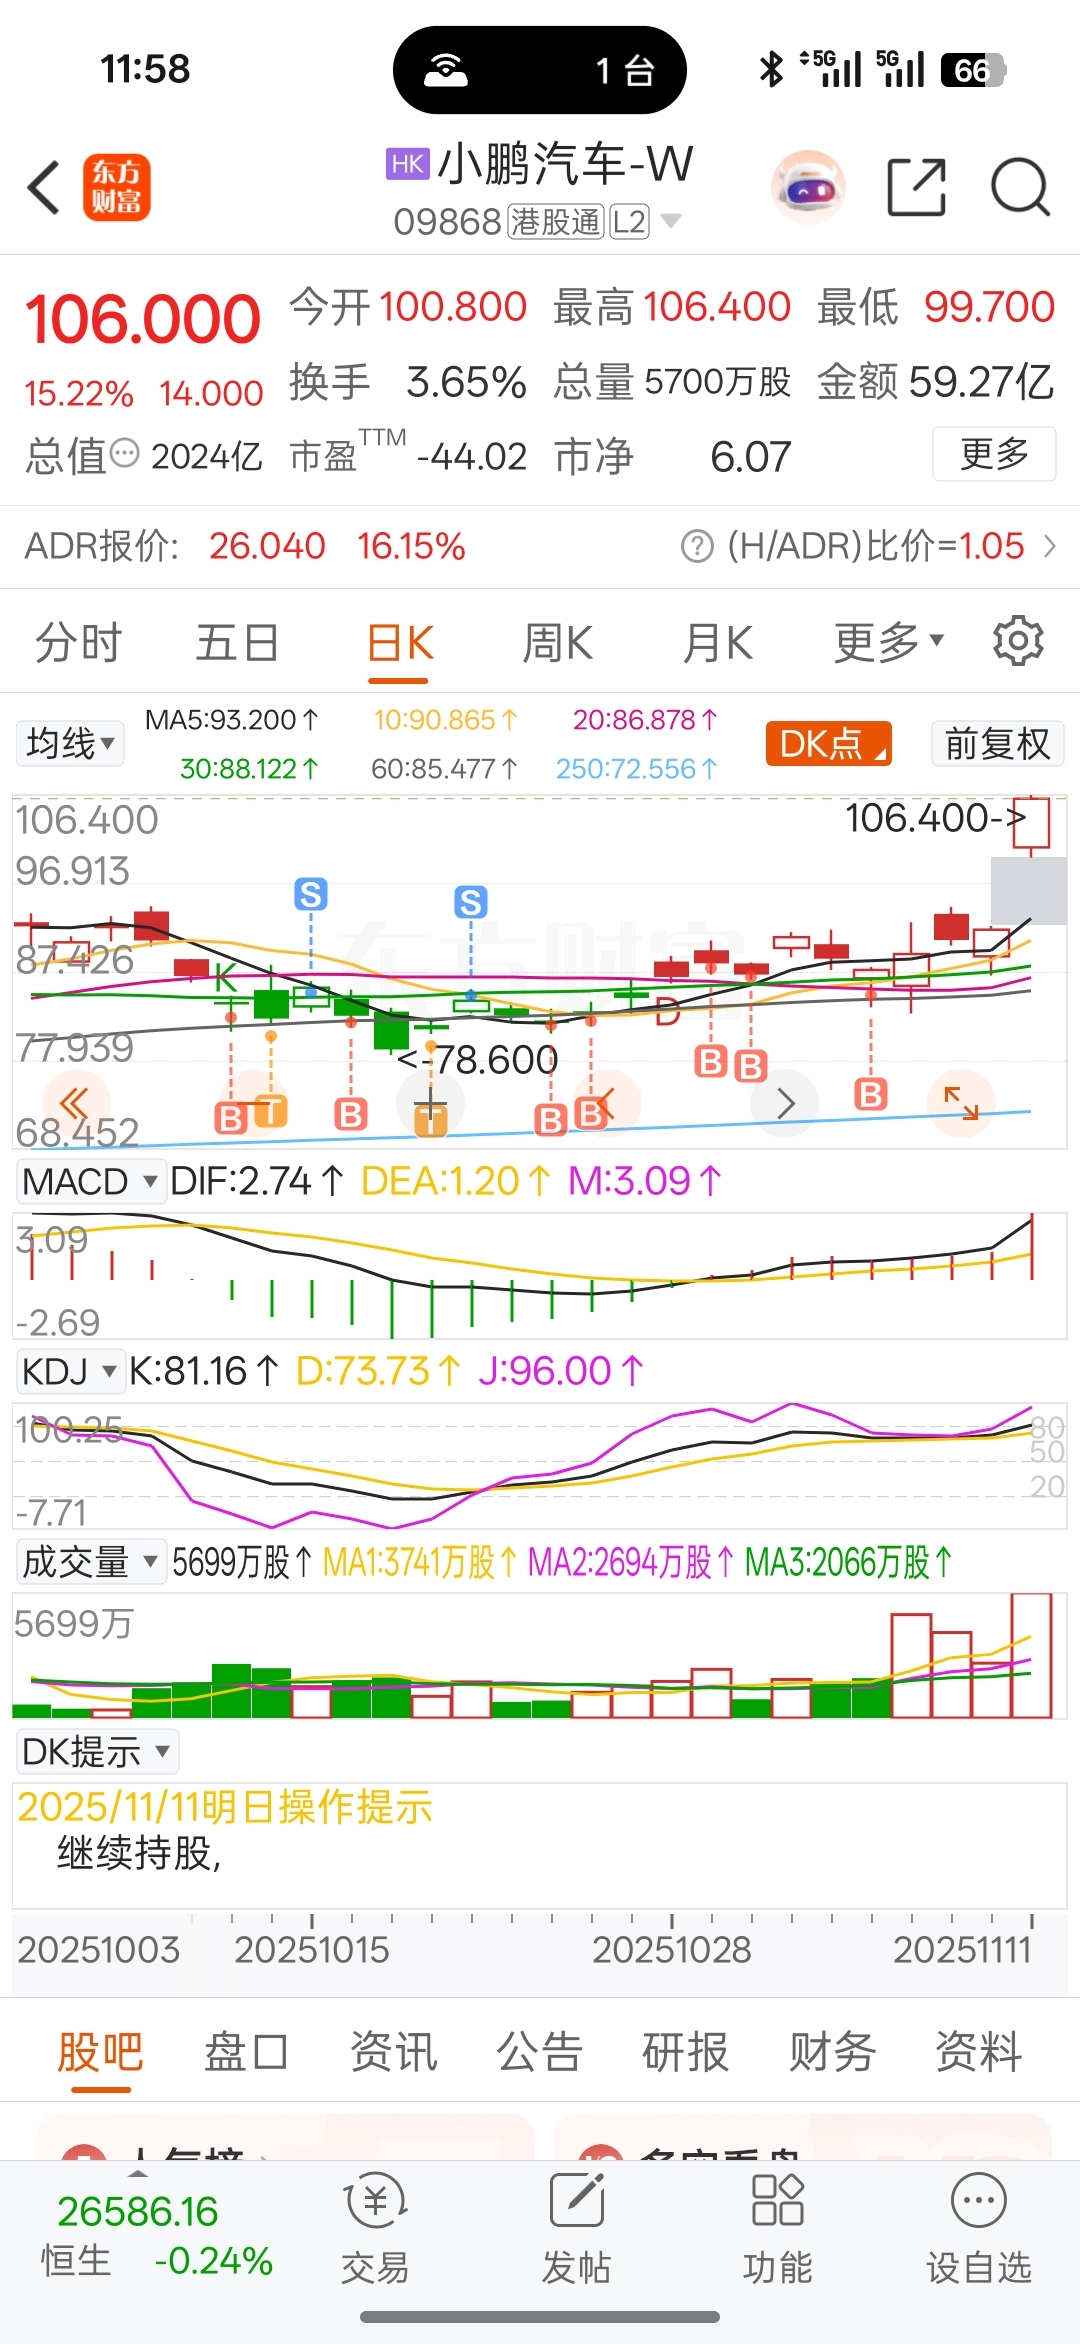The image size is (1080, 2344).
Task: Tap the MA5:93.200 value
Action: (232, 720)
